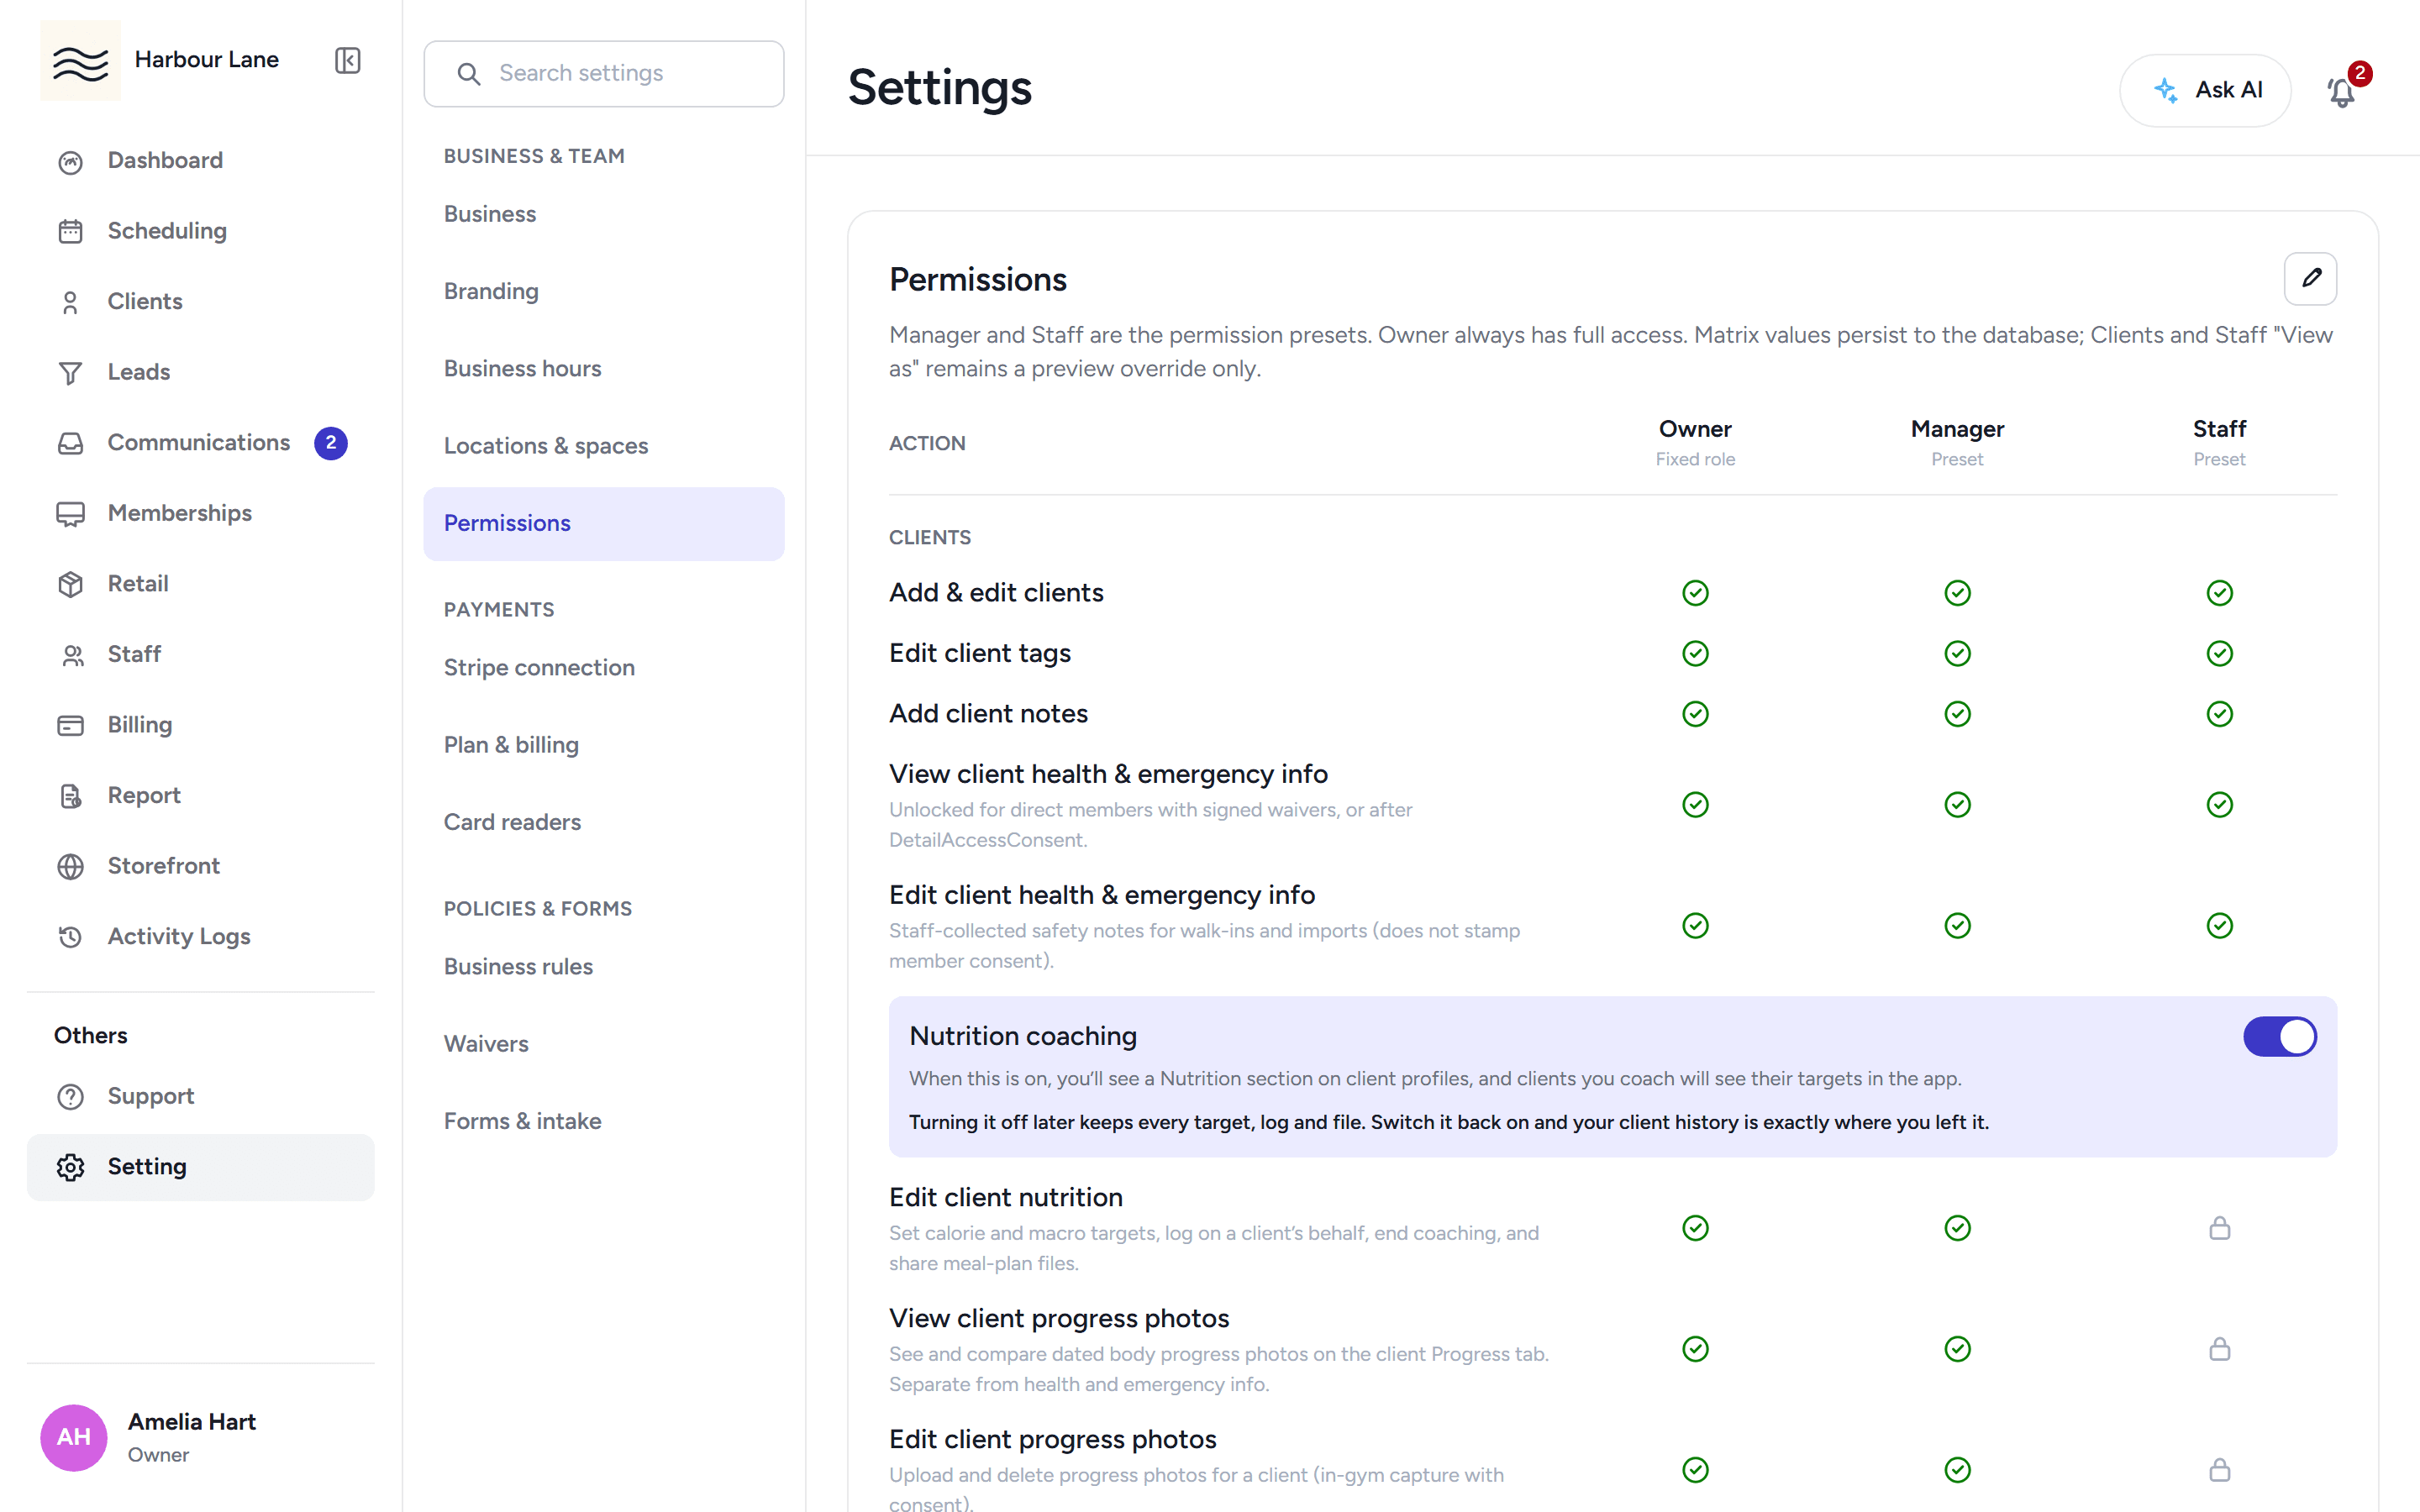The image size is (2420, 1512).
Task: Focus the Search settings field
Action: coord(603,73)
